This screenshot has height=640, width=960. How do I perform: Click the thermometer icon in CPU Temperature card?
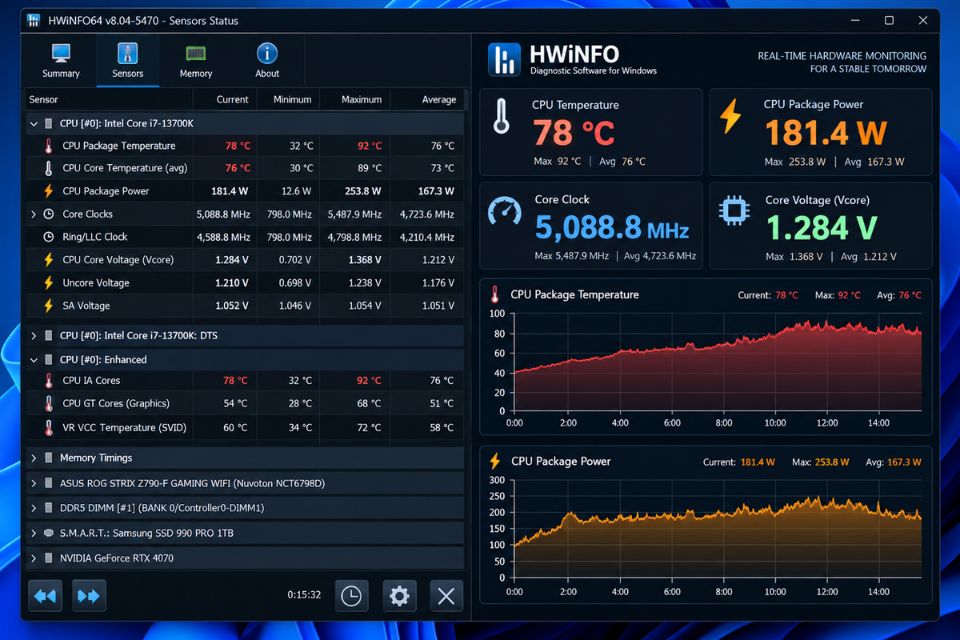[x=501, y=116]
